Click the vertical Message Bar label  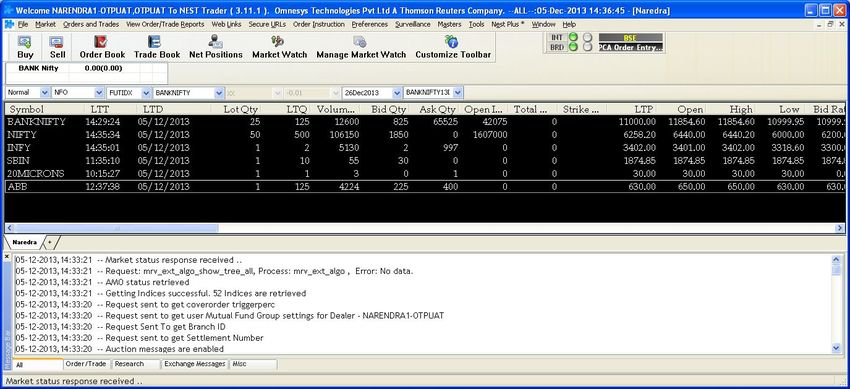[8, 350]
